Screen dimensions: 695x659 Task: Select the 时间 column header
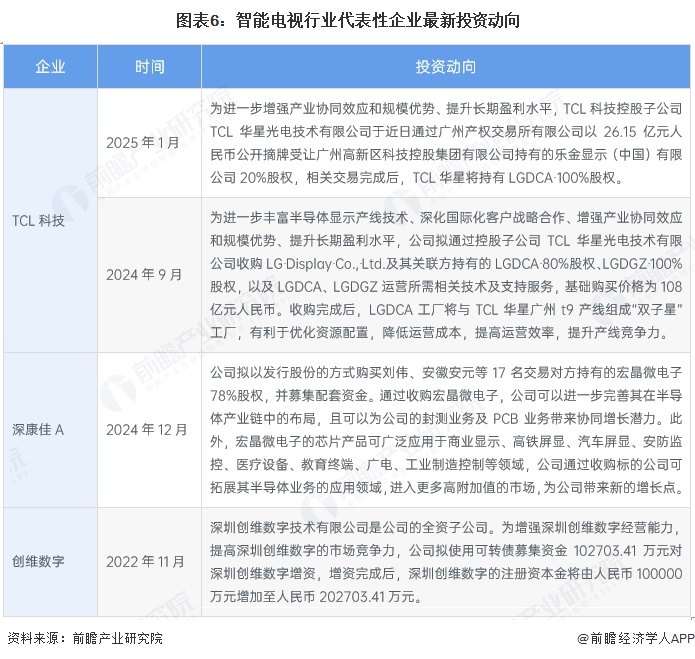pyautogui.click(x=149, y=66)
